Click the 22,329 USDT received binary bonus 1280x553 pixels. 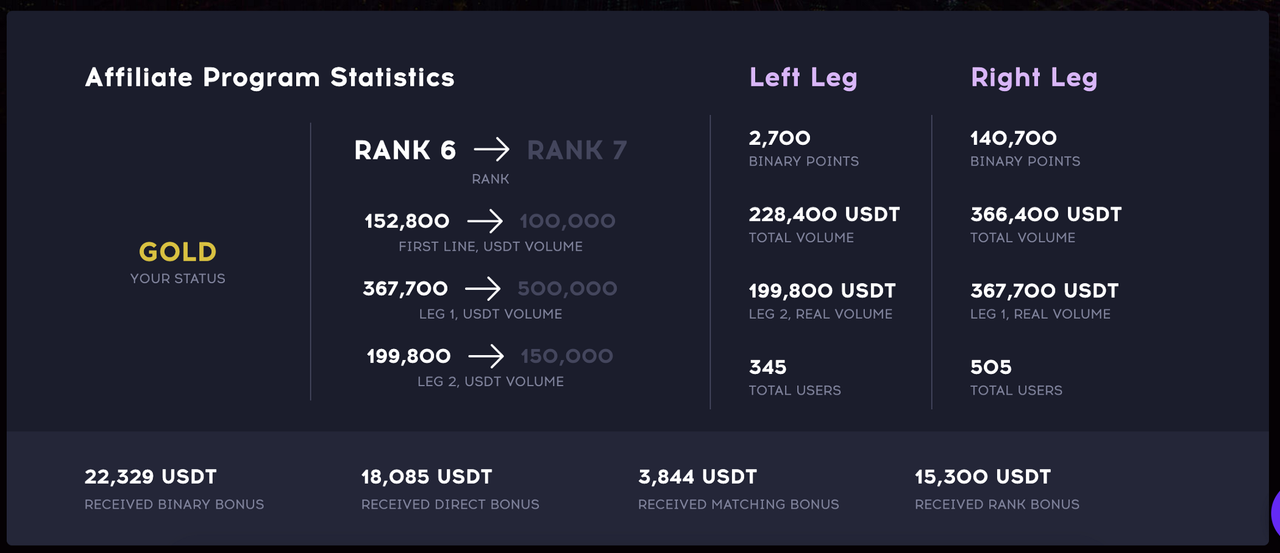pos(151,477)
